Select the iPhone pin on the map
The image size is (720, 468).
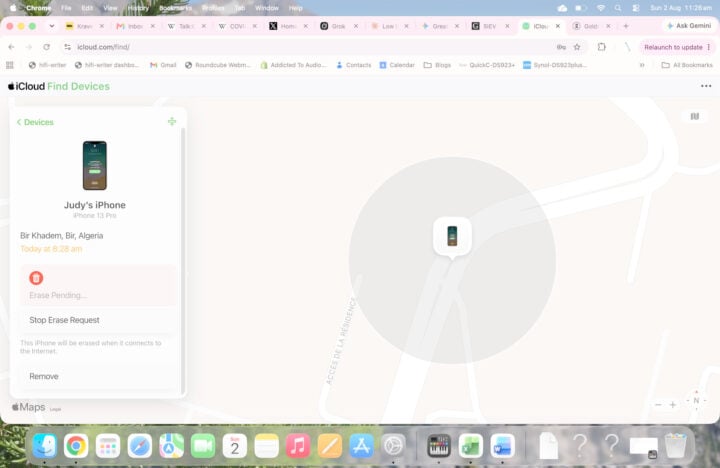[x=452, y=237]
